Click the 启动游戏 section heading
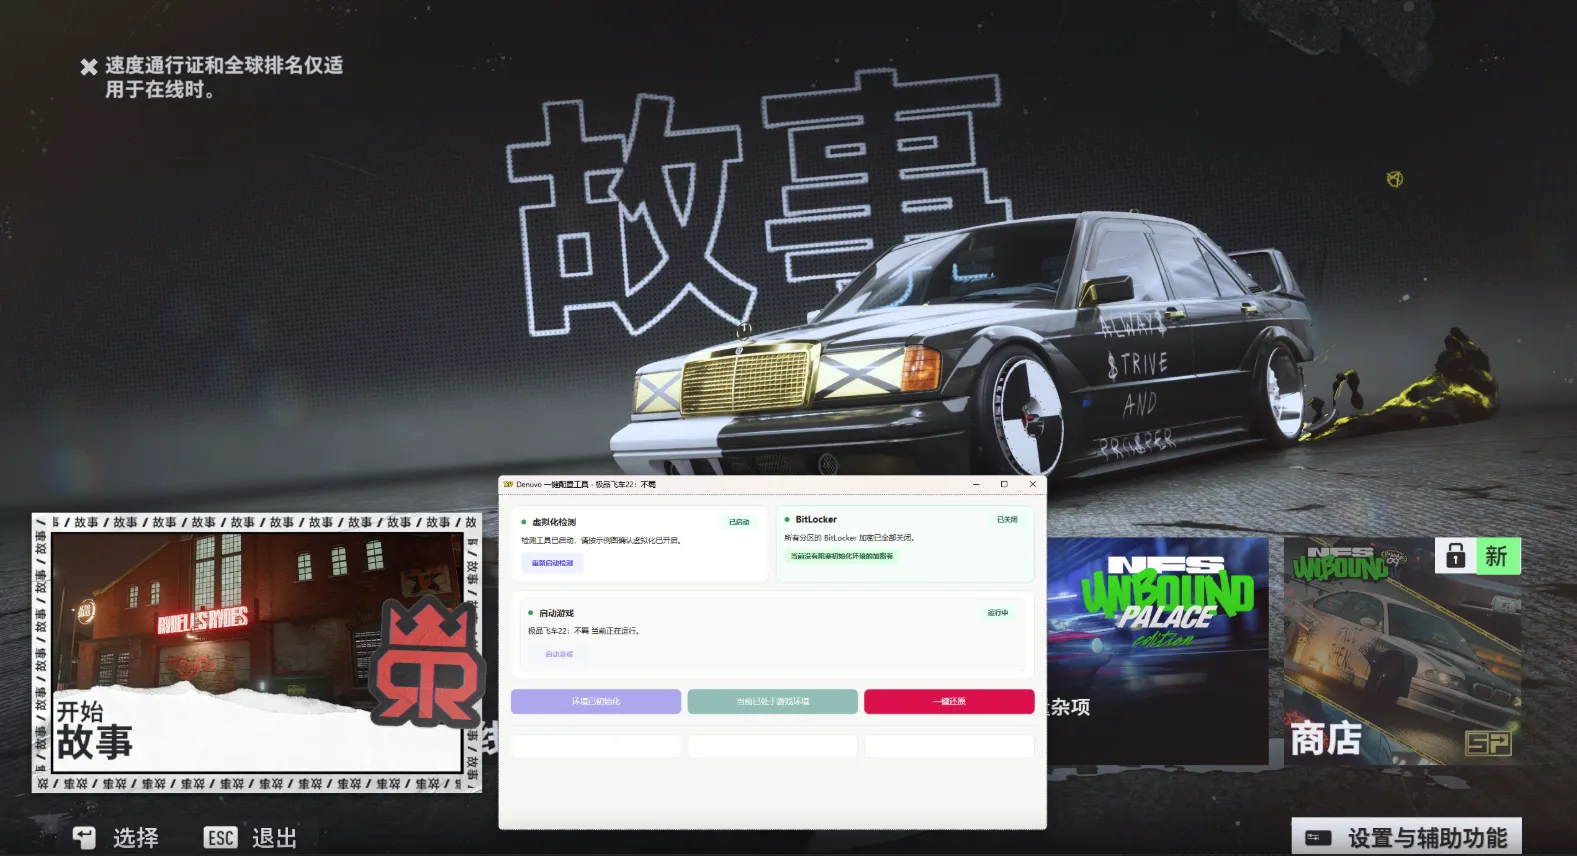1577x856 pixels. [x=556, y=613]
